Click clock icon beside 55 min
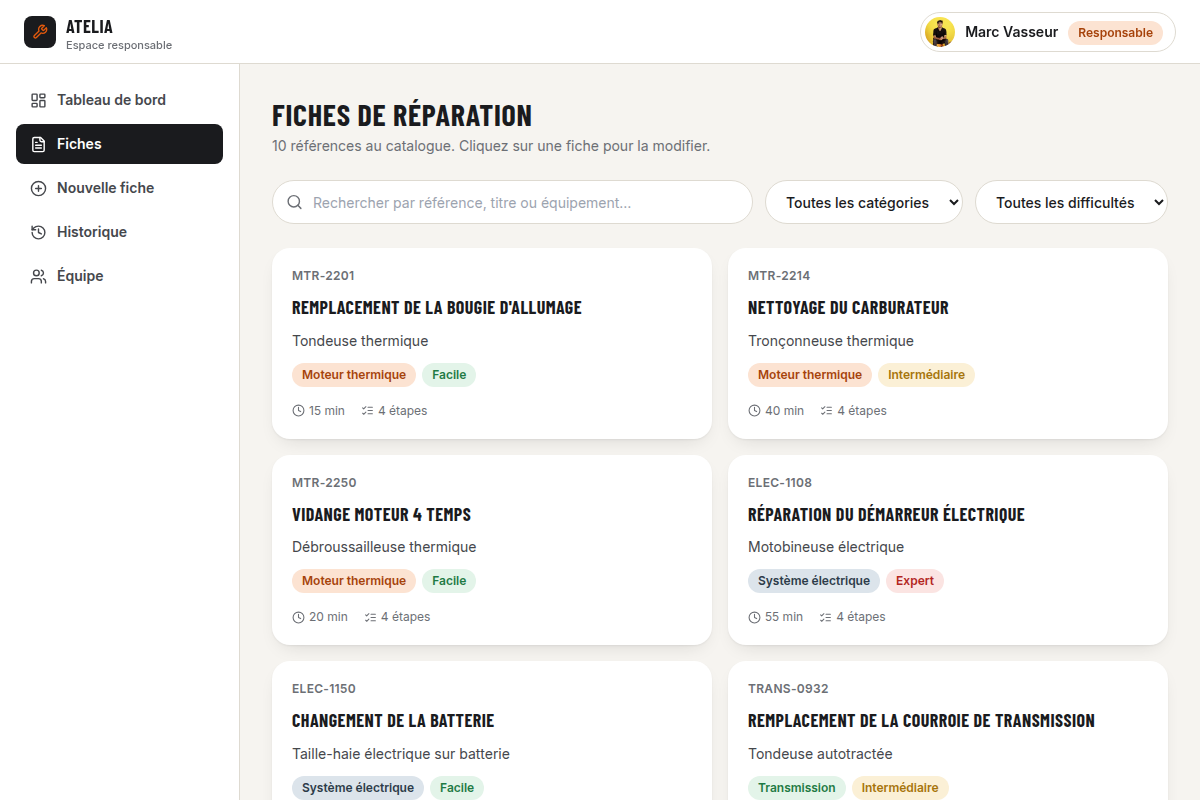Screen dimensions: 1200x800 (x=754, y=617)
